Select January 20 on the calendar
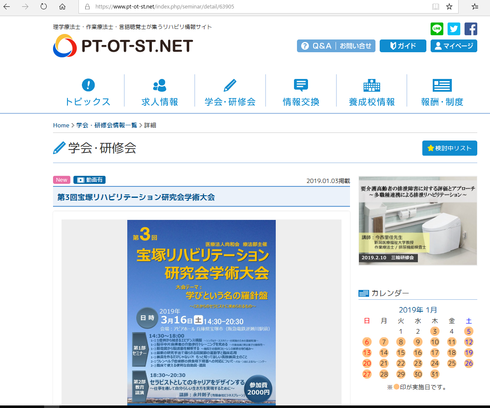 tap(367, 363)
